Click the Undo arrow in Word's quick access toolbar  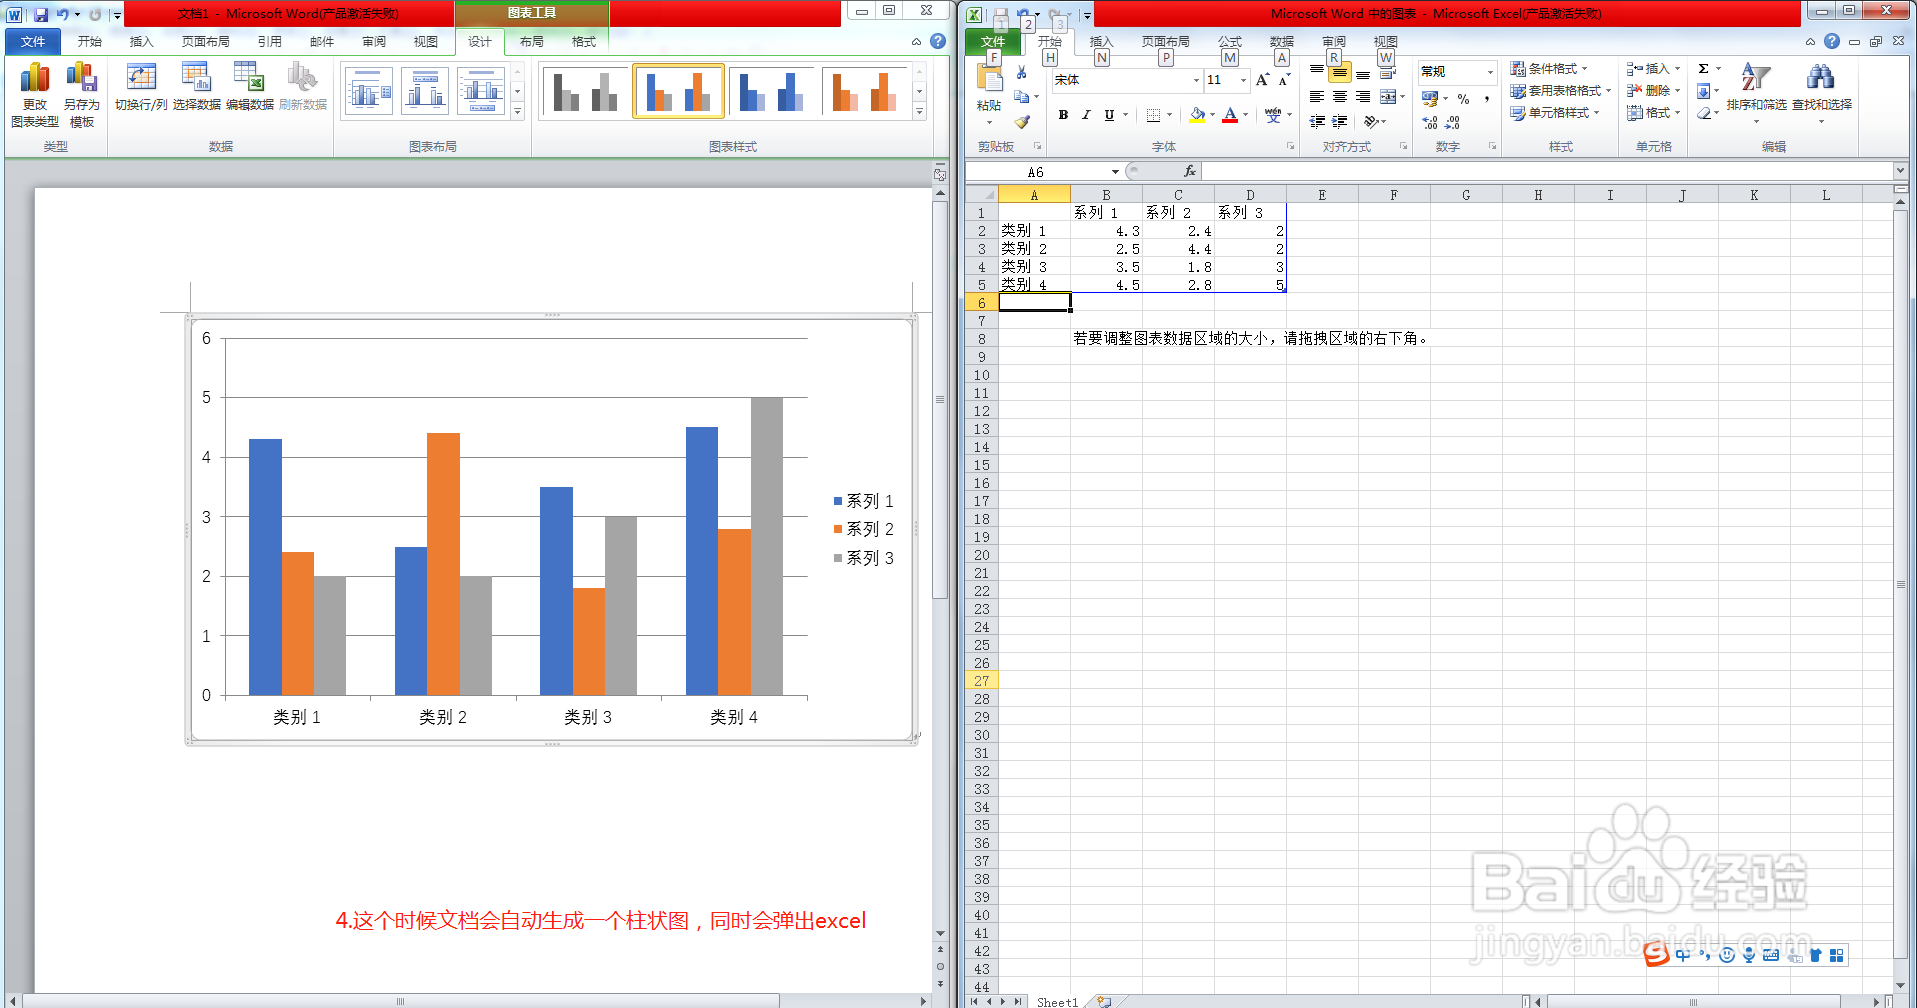click(62, 15)
